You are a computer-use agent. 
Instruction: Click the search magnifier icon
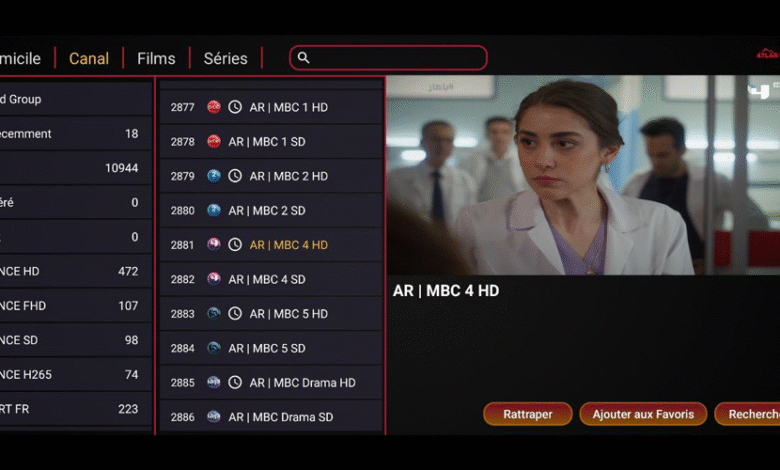(x=304, y=58)
